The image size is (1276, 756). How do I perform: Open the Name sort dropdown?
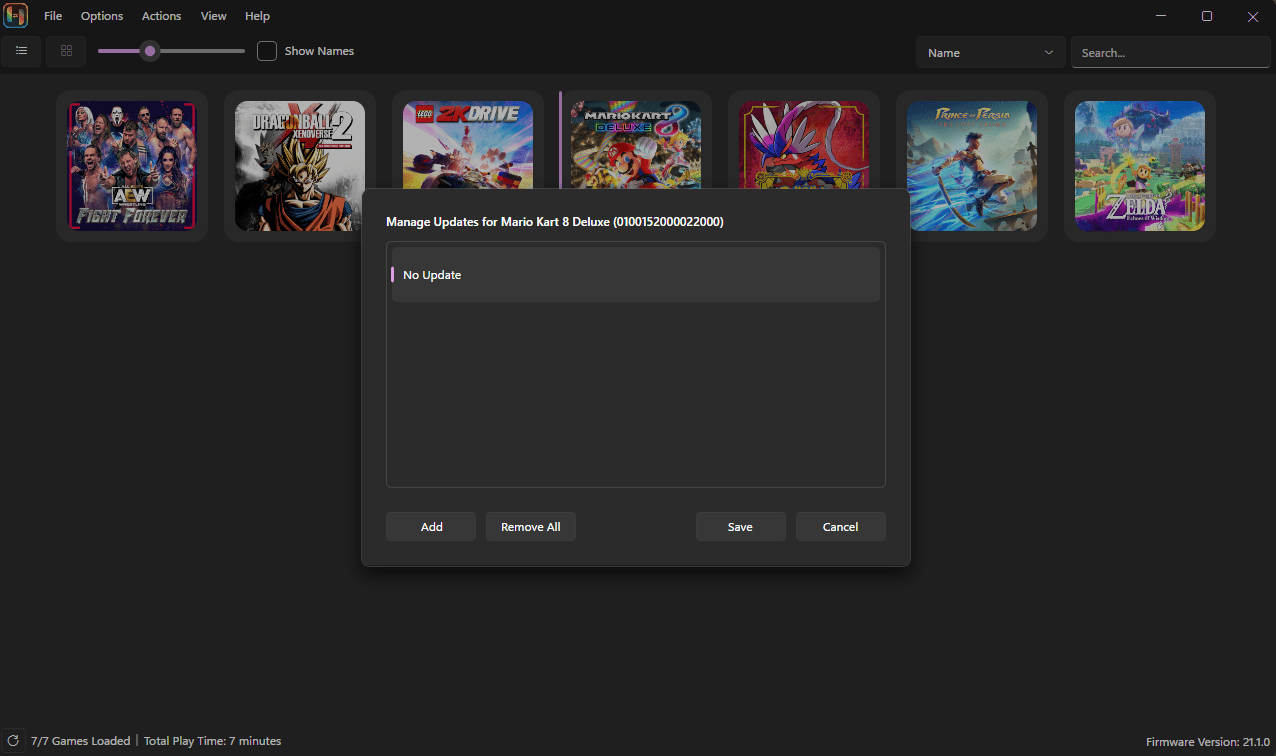(x=991, y=52)
